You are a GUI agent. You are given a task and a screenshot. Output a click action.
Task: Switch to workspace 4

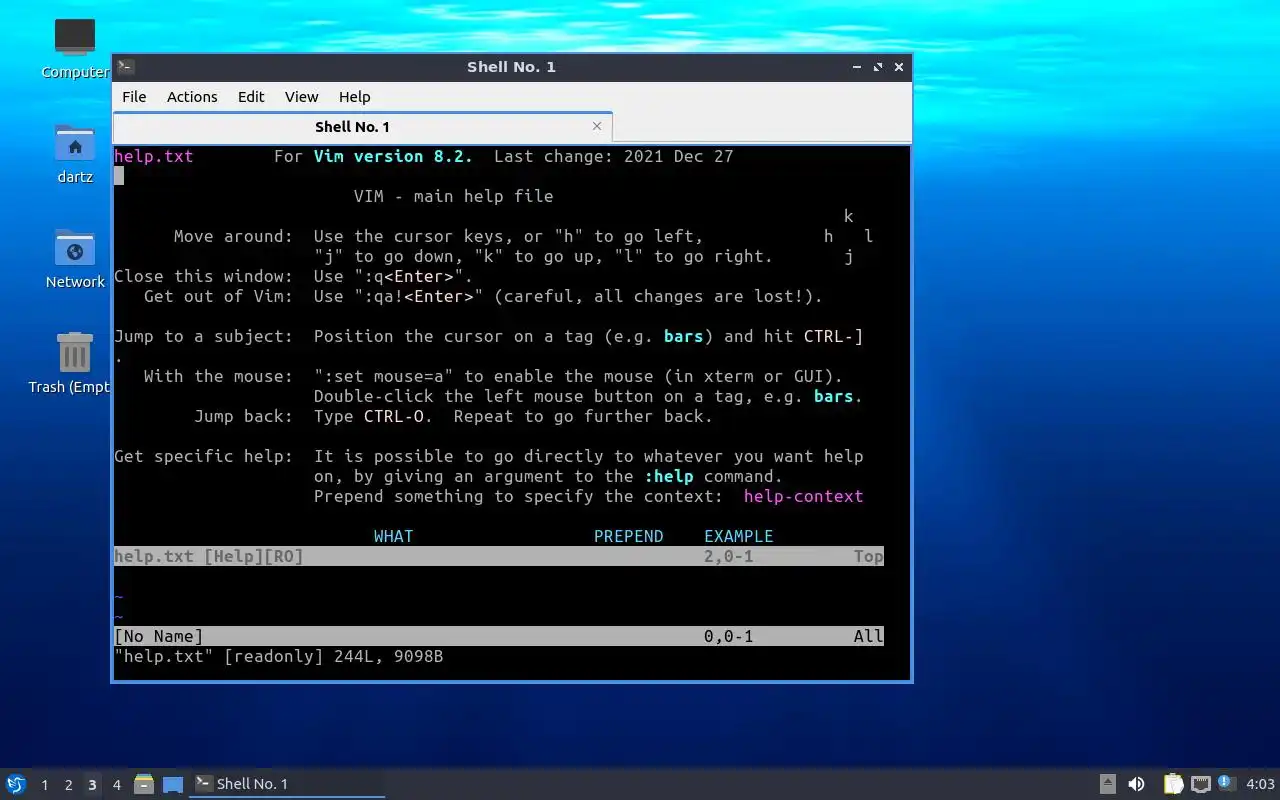click(116, 785)
